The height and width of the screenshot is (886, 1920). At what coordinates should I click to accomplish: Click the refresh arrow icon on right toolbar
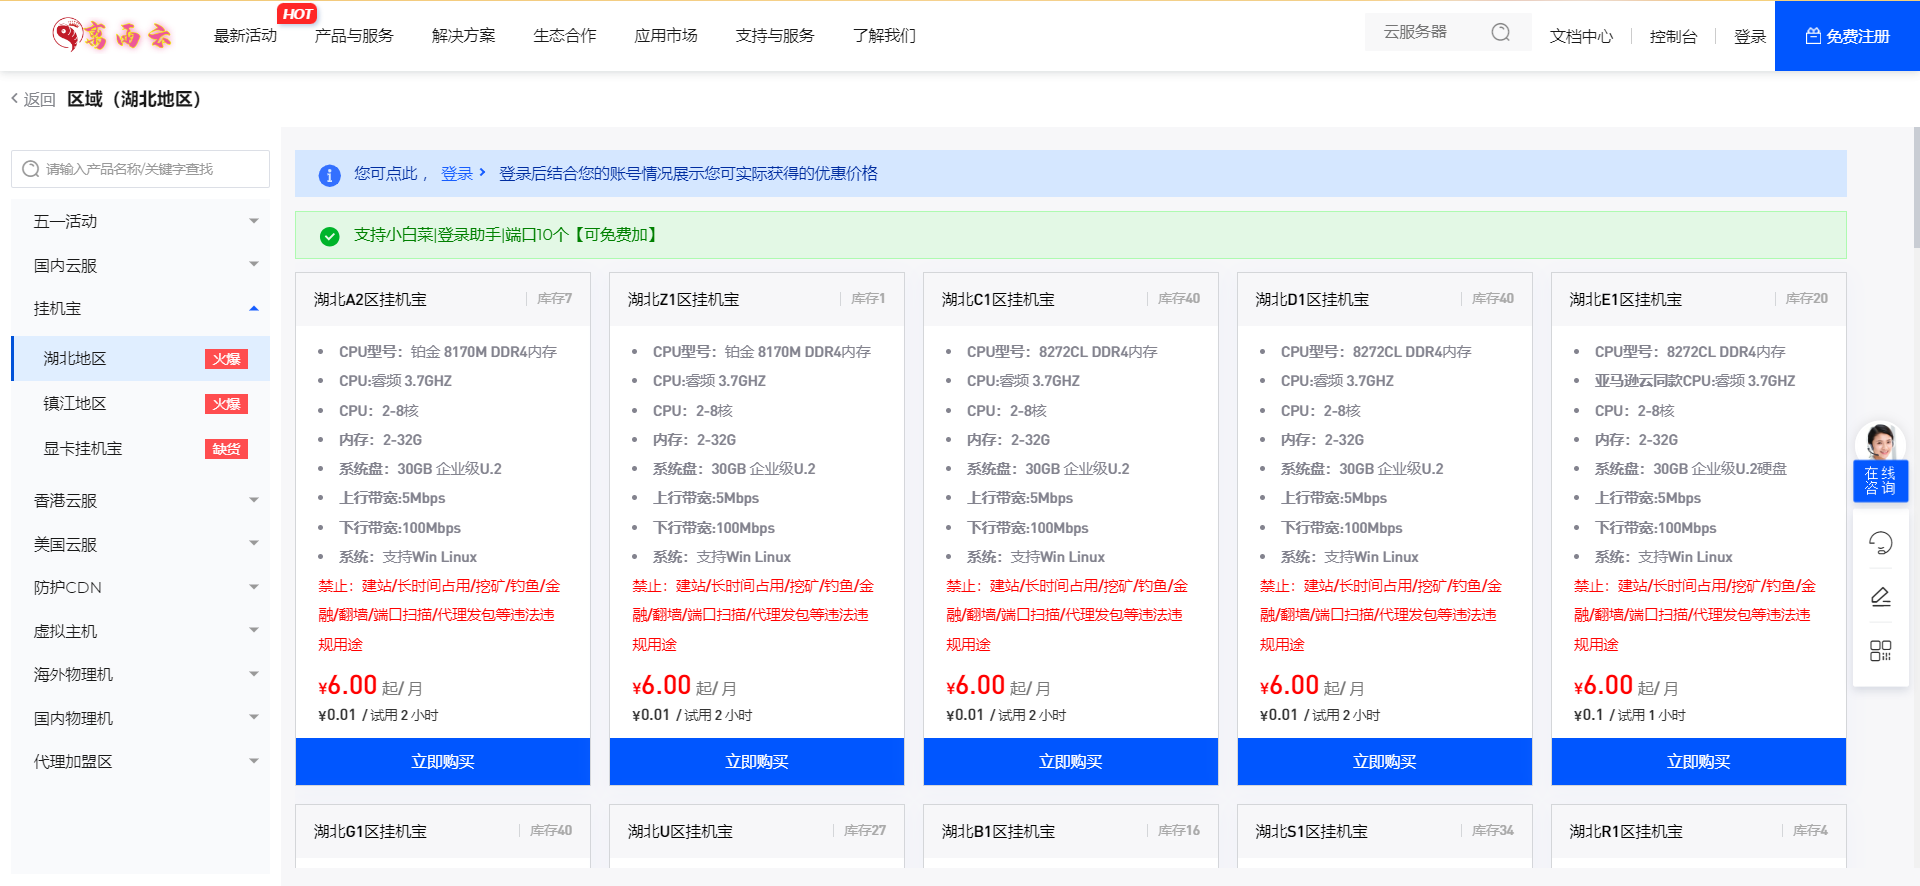[1880, 543]
